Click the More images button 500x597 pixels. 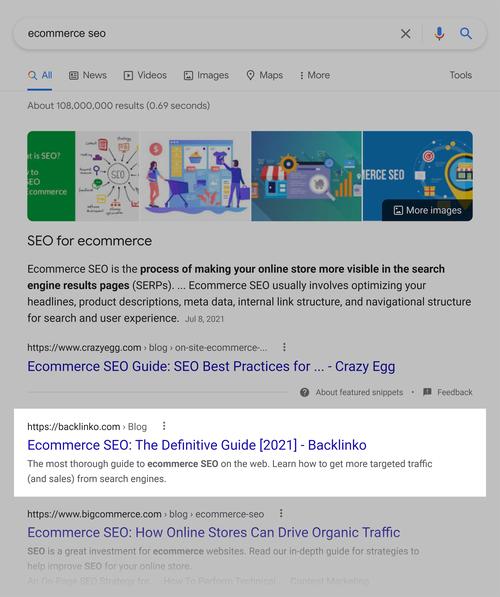pos(427,210)
